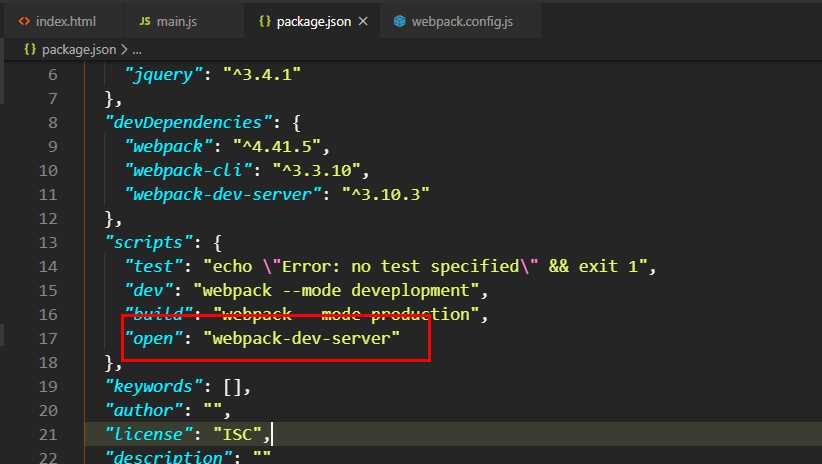Click the "^4.41.5" version value
This screenshot has width=822, height=464.
click(x=277, y=147)
